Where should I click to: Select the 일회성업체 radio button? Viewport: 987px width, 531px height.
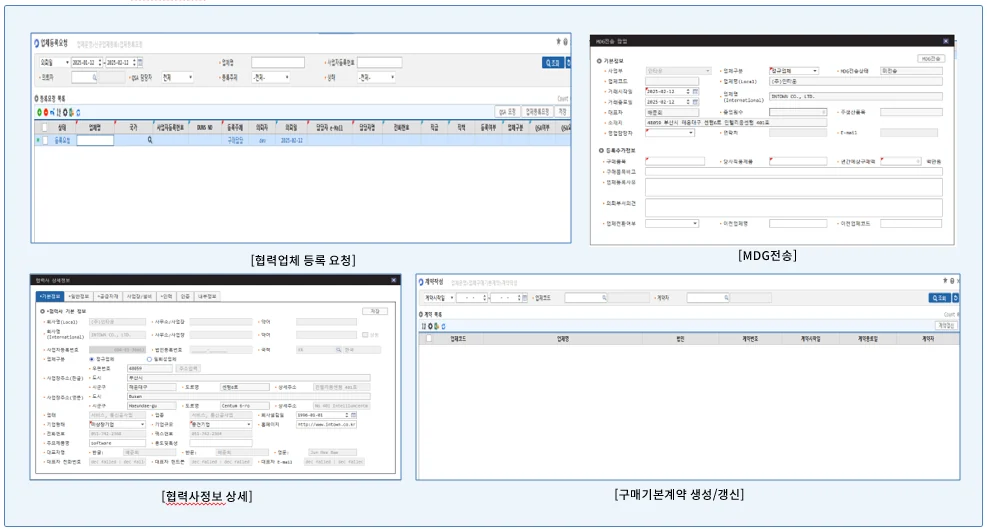(x=149, y=359)
